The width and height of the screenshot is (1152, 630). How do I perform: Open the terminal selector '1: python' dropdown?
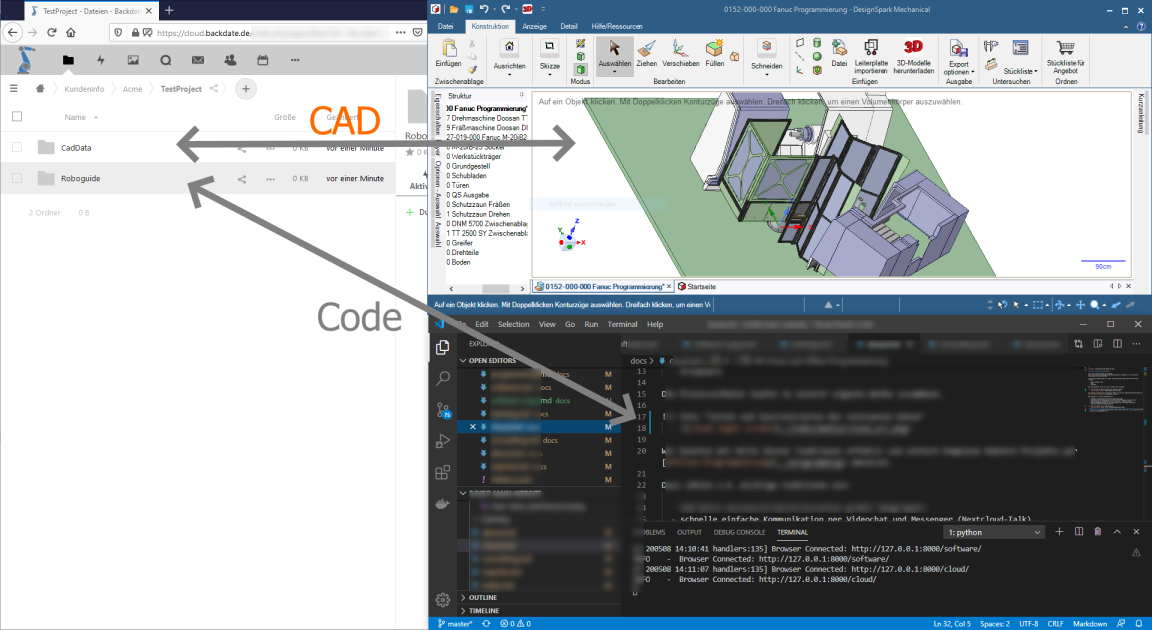click(996, 532)
